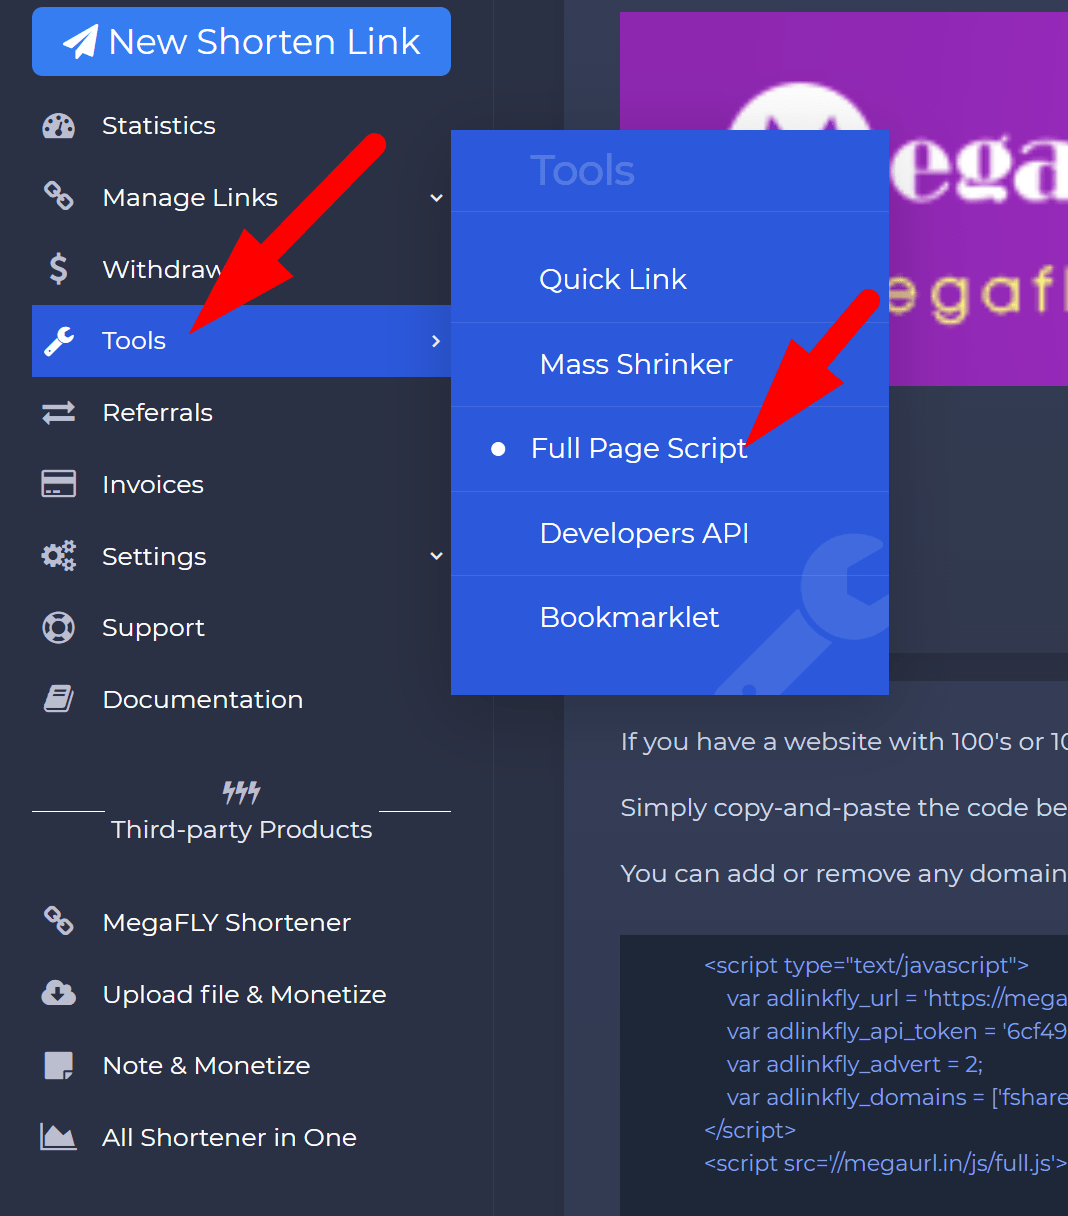Open the Invoices page

(x=153, y=485)
